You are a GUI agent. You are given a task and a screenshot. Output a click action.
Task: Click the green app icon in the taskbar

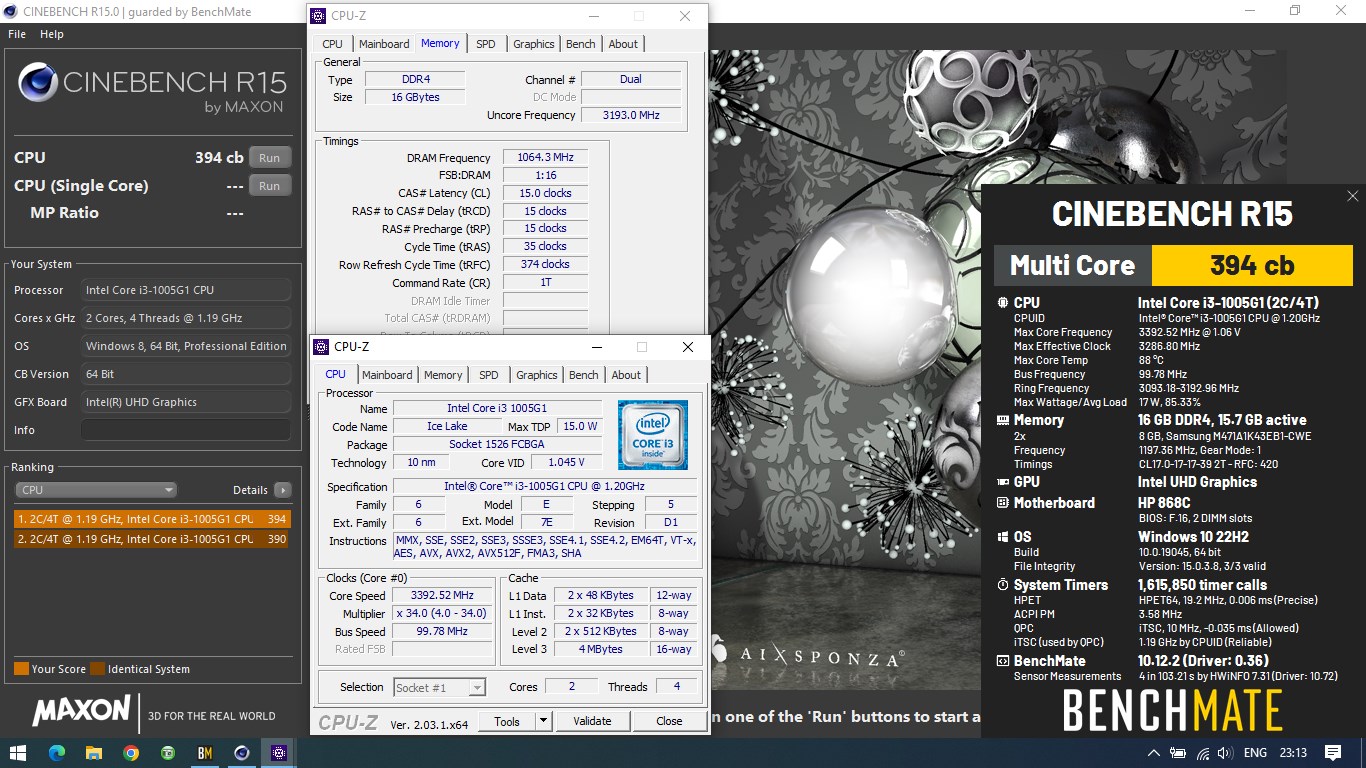[x=168, y=752]
